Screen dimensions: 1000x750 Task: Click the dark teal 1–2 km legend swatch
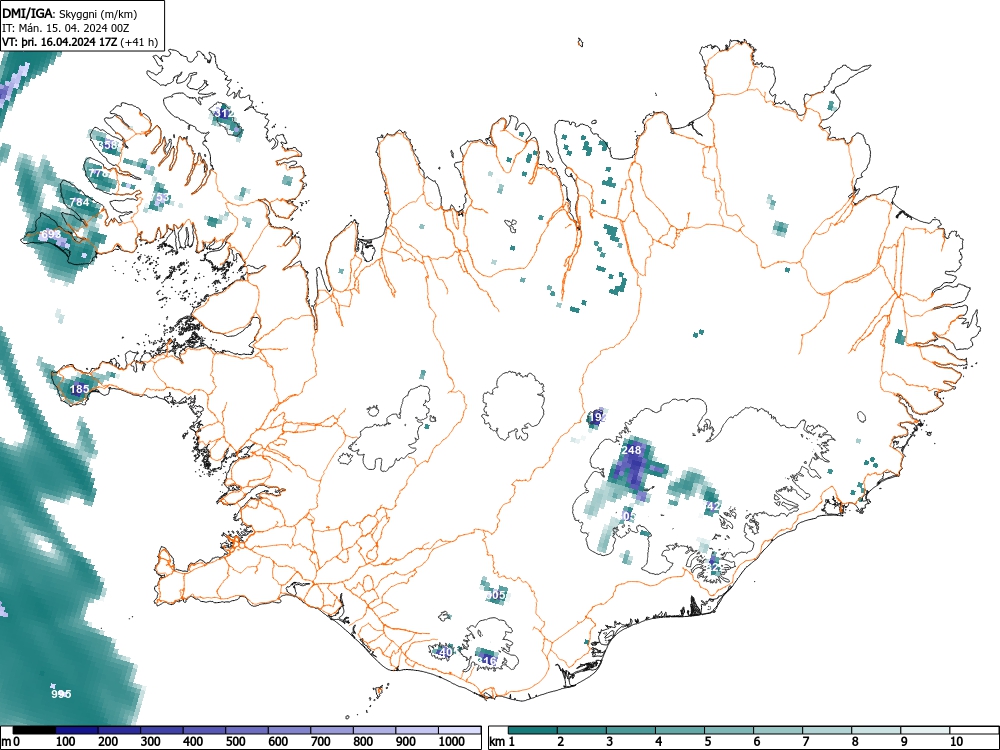click(533, 730)
